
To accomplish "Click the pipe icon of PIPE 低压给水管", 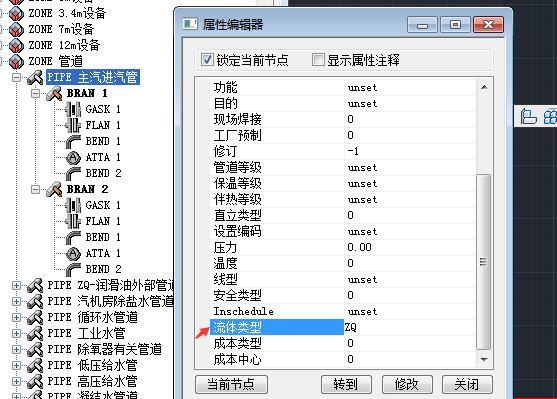I will click(x=35, y=365).
